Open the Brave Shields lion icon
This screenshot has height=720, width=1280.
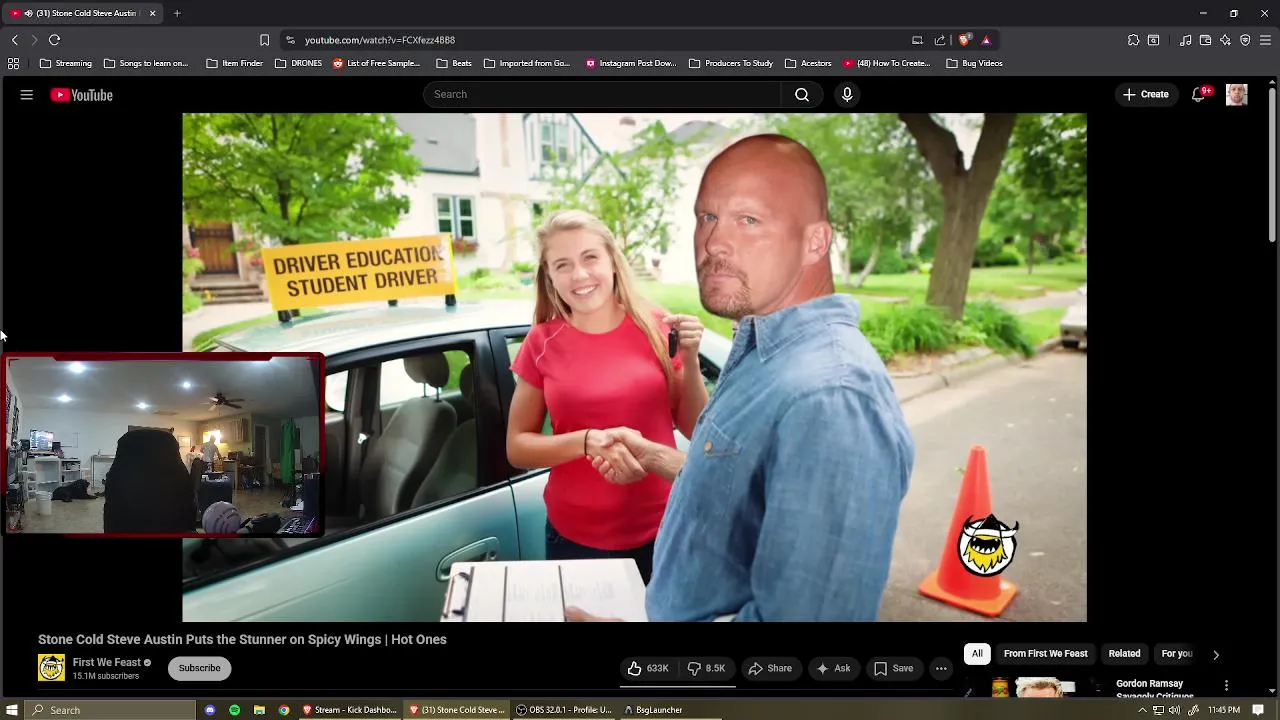pos(964,40)
